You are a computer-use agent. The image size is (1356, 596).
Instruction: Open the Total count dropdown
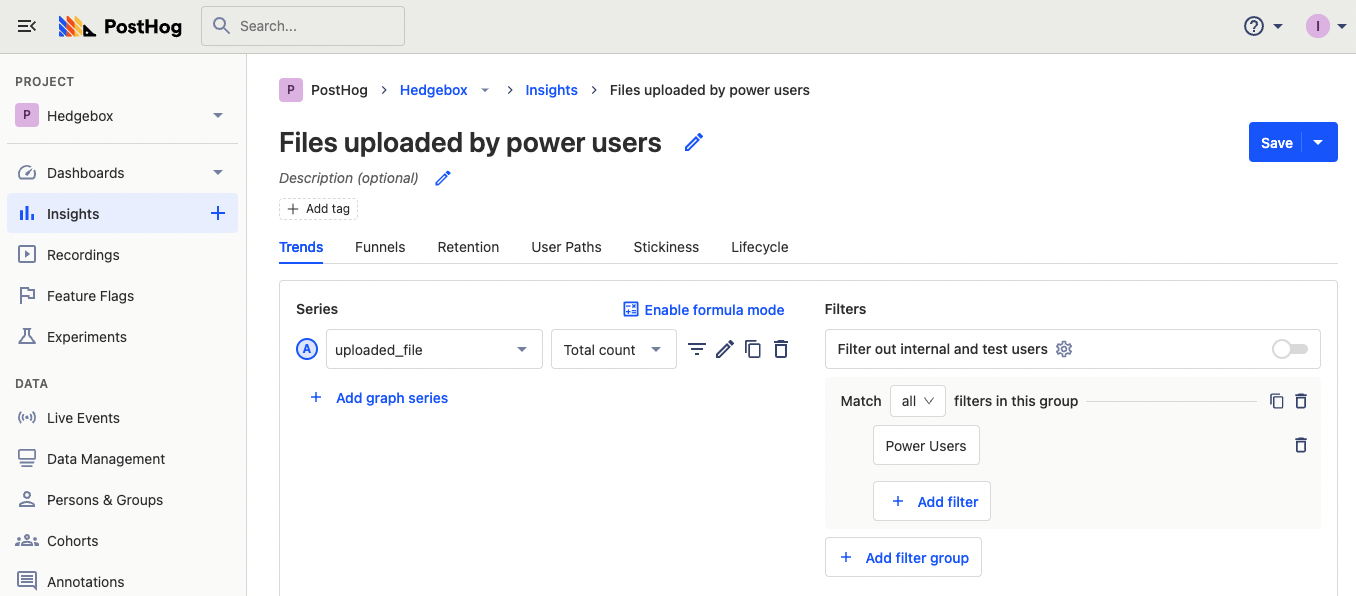pos(613,349)
